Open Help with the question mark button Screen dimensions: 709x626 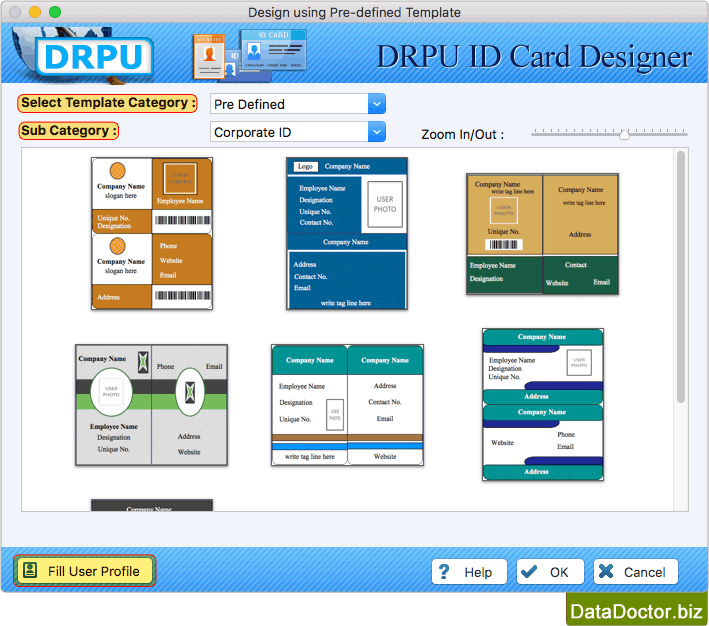coord(469,572)
